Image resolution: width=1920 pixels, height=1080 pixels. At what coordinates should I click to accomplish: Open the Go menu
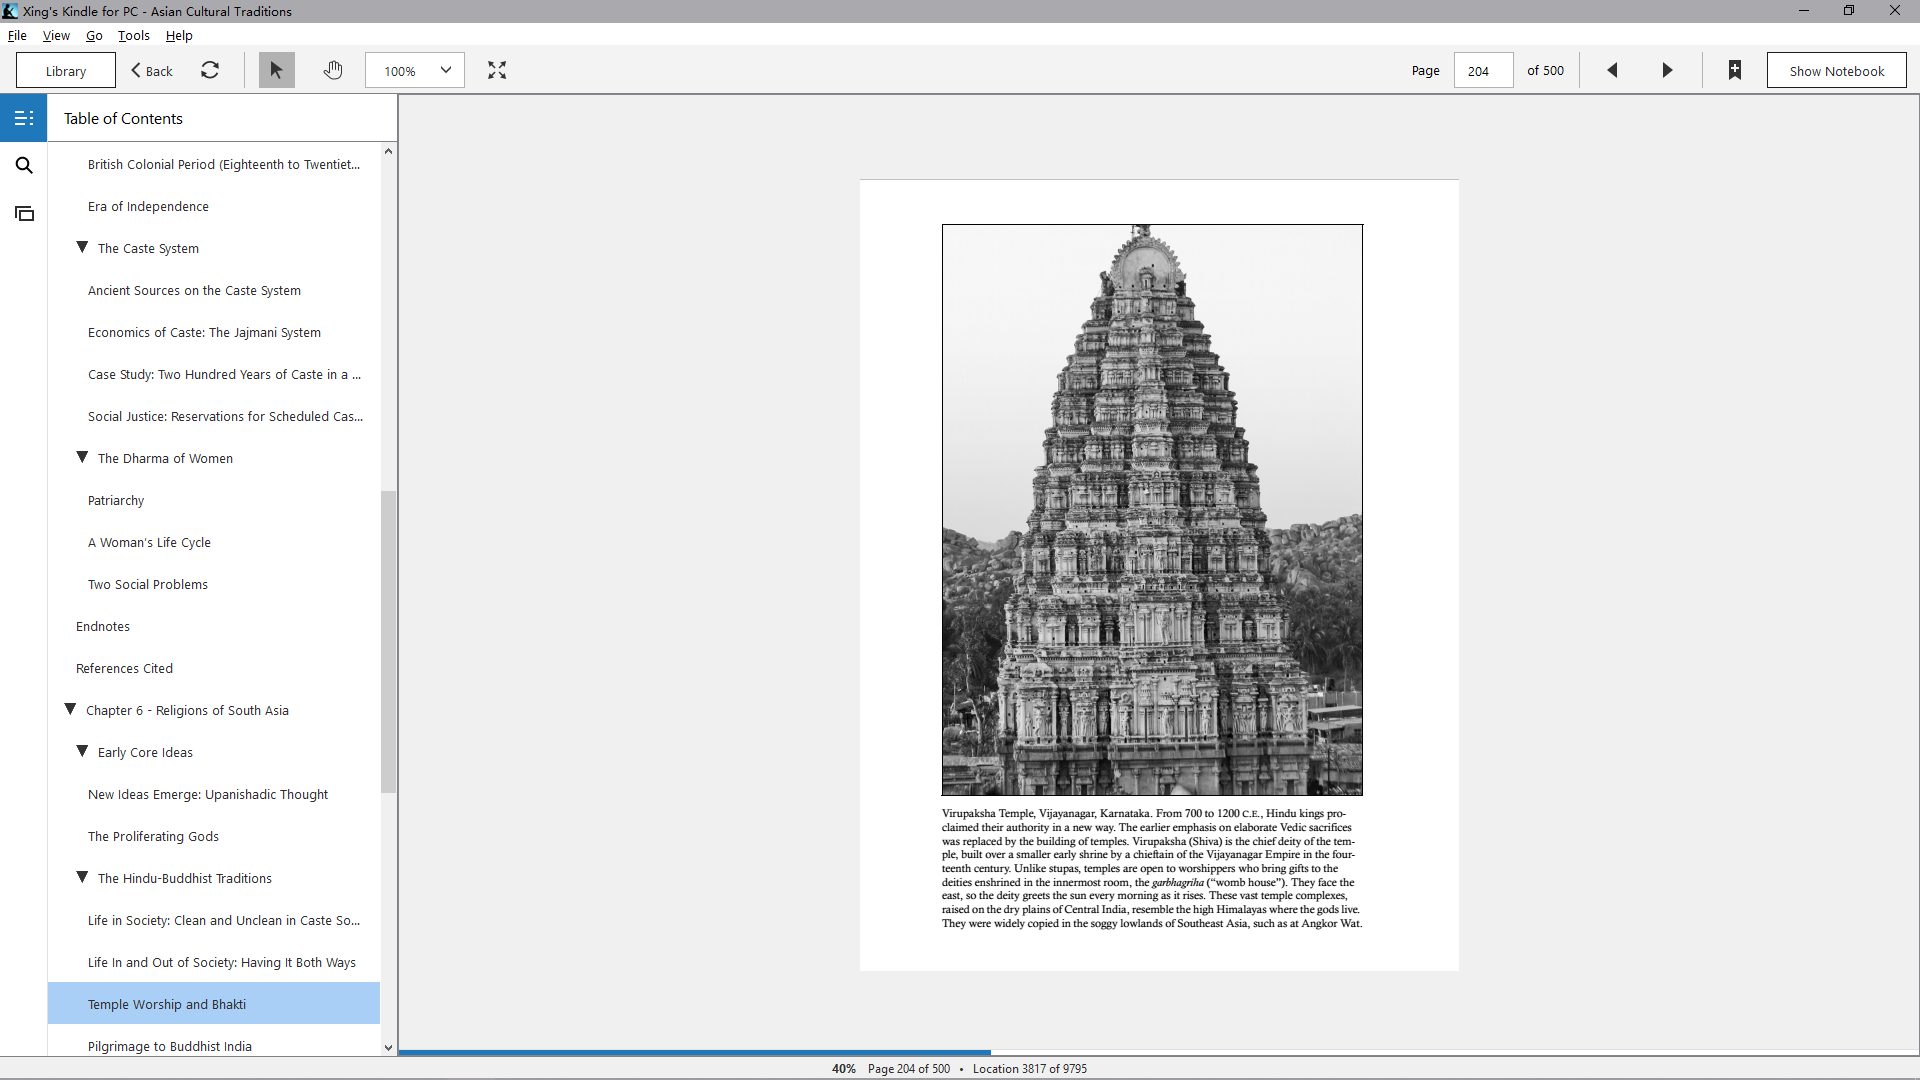click(x=94, y=35)
